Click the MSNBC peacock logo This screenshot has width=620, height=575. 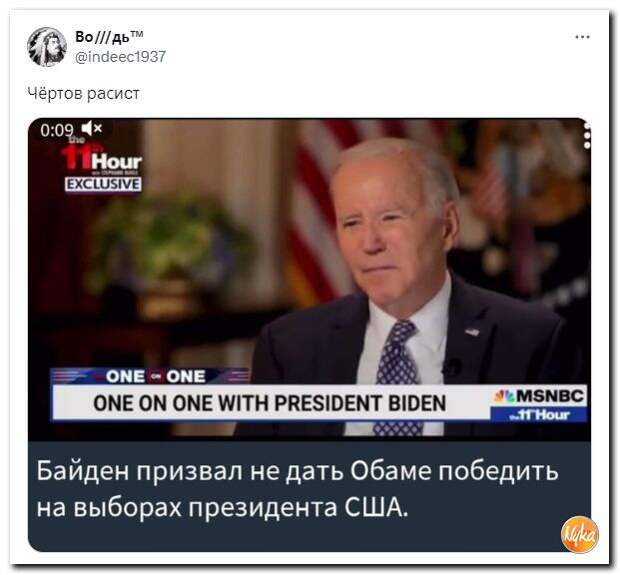tap(504, 397)
